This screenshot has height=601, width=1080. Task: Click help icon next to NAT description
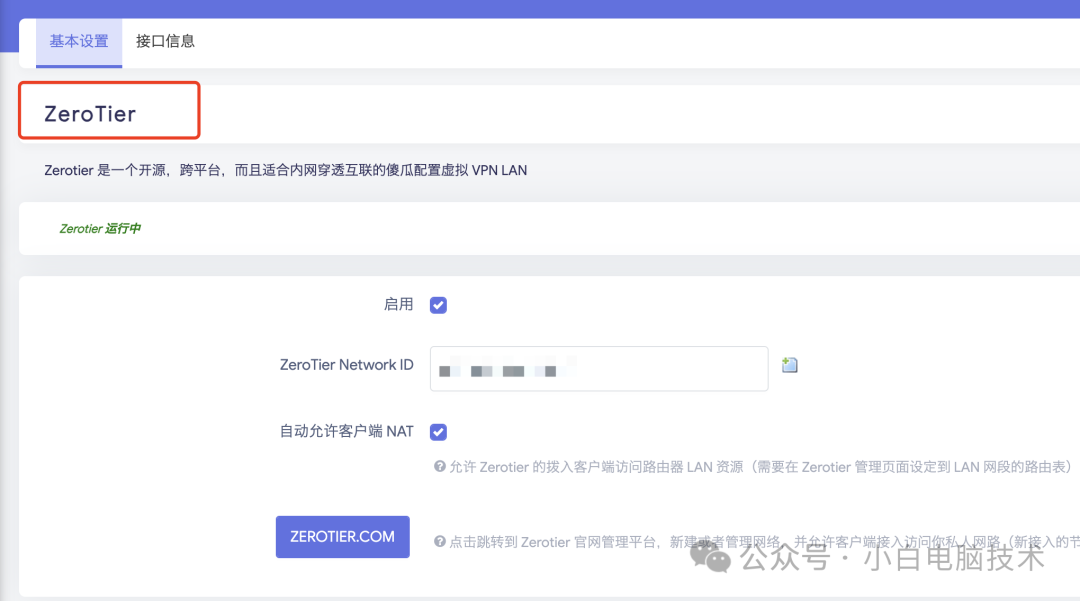pyautogui.click(x=439, y=467)
